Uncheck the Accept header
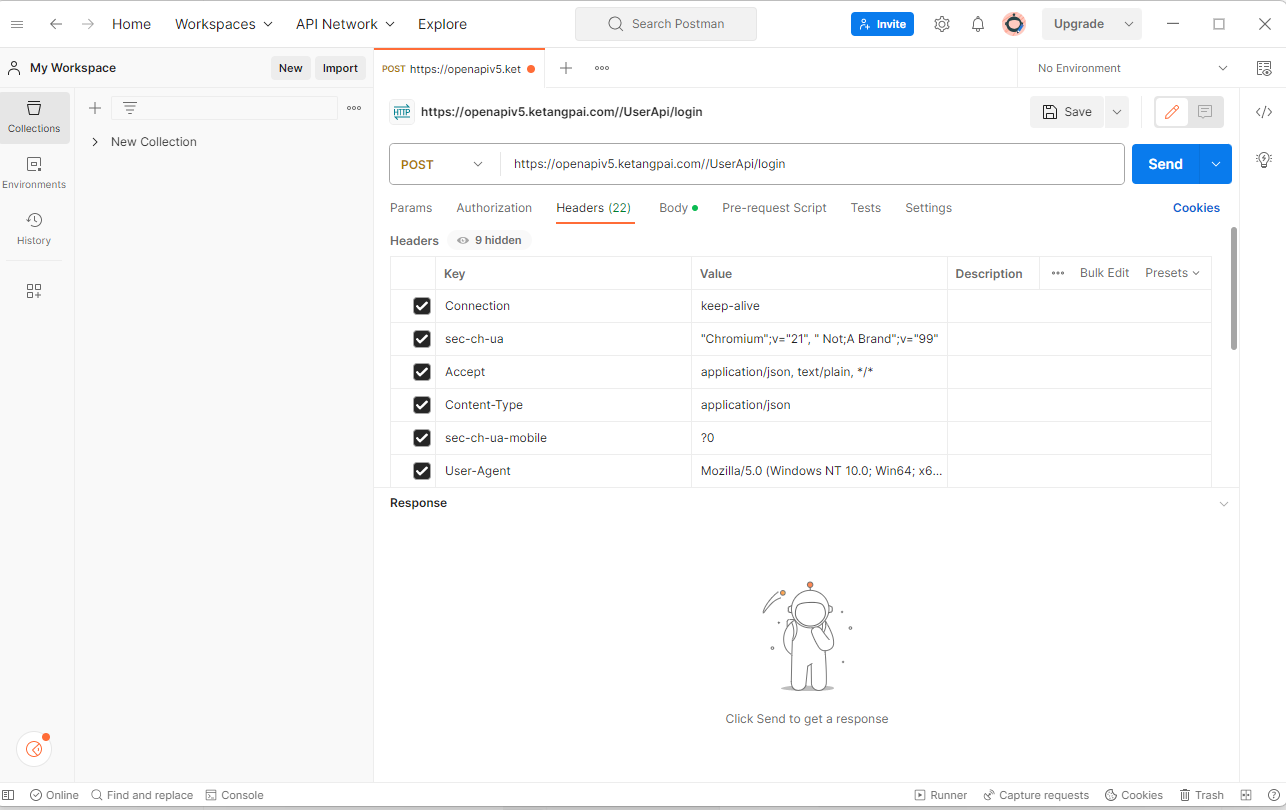 [422, 372]
